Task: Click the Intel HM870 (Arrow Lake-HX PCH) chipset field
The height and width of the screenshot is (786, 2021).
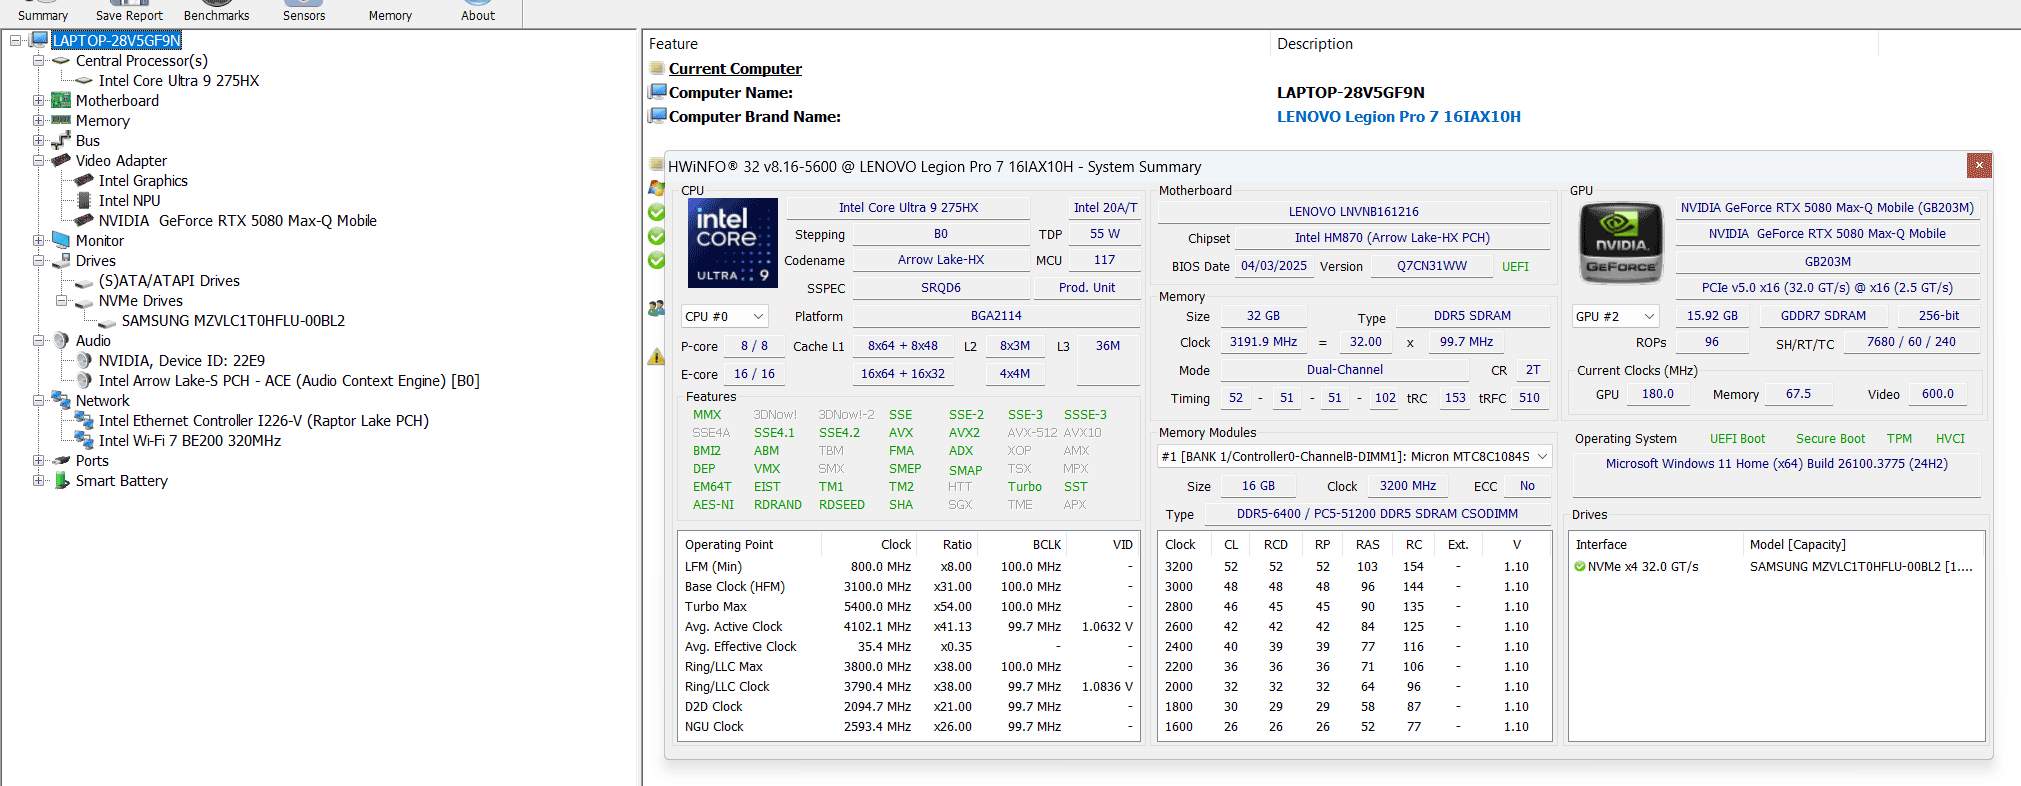Action: pyautogui.click(x=1392, y=238)
